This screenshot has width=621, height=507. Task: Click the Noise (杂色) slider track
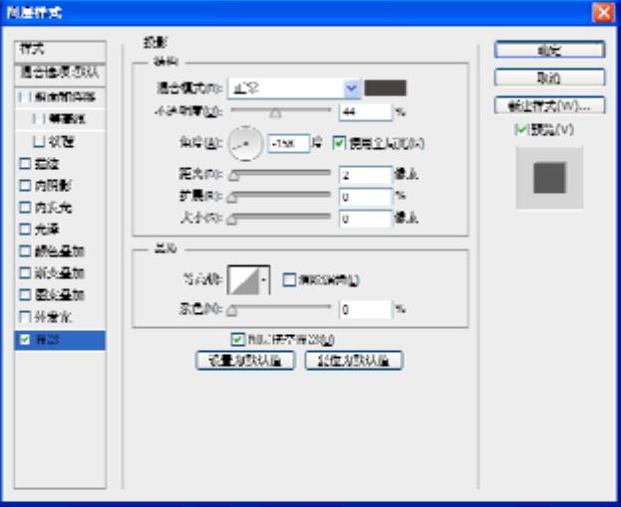point(281,307)
